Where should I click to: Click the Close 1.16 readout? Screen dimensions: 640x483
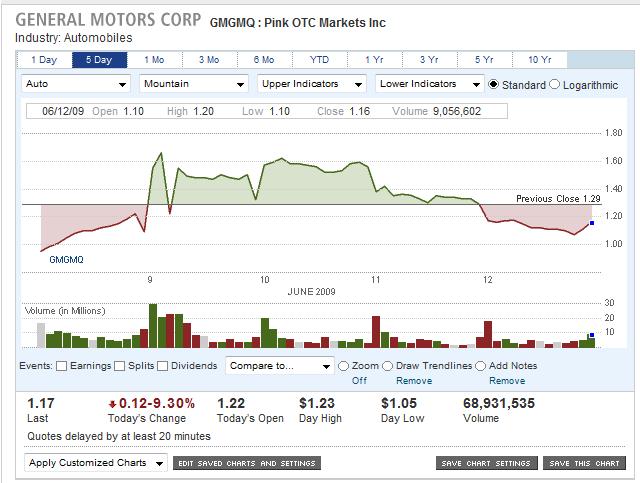(x=343, y=111)
